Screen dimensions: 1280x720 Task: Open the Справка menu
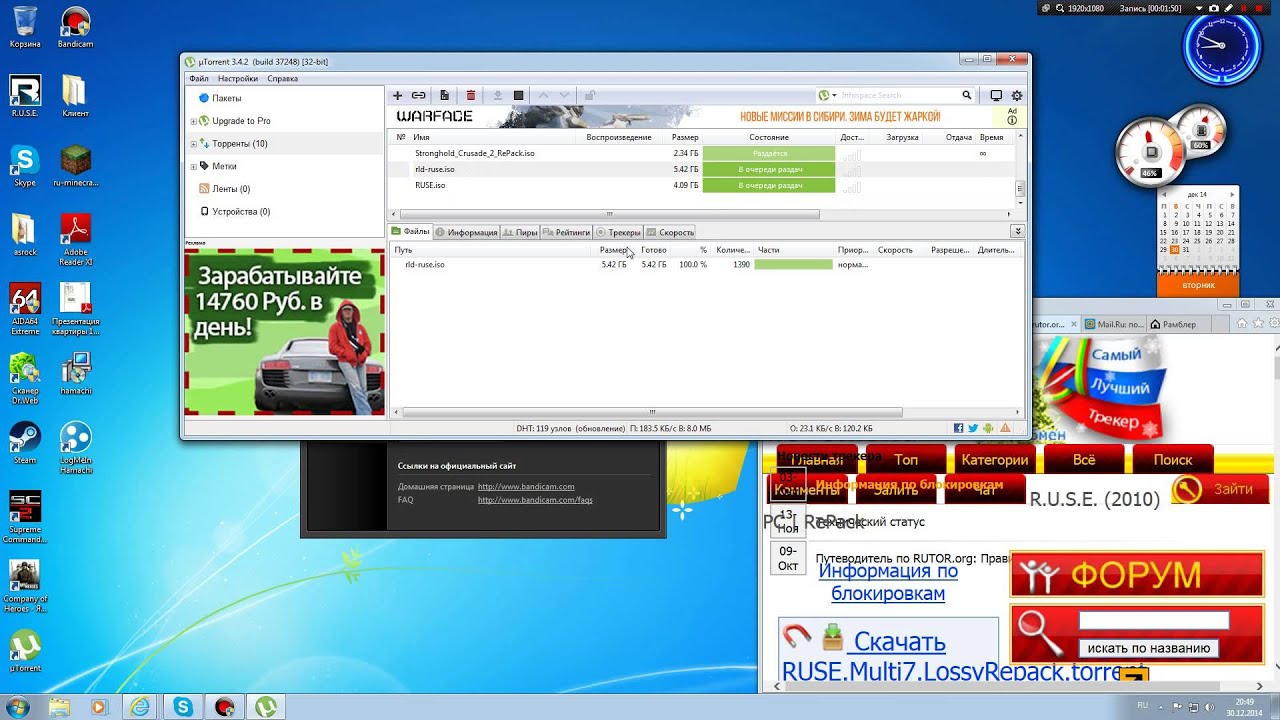[x=283, y=78]
